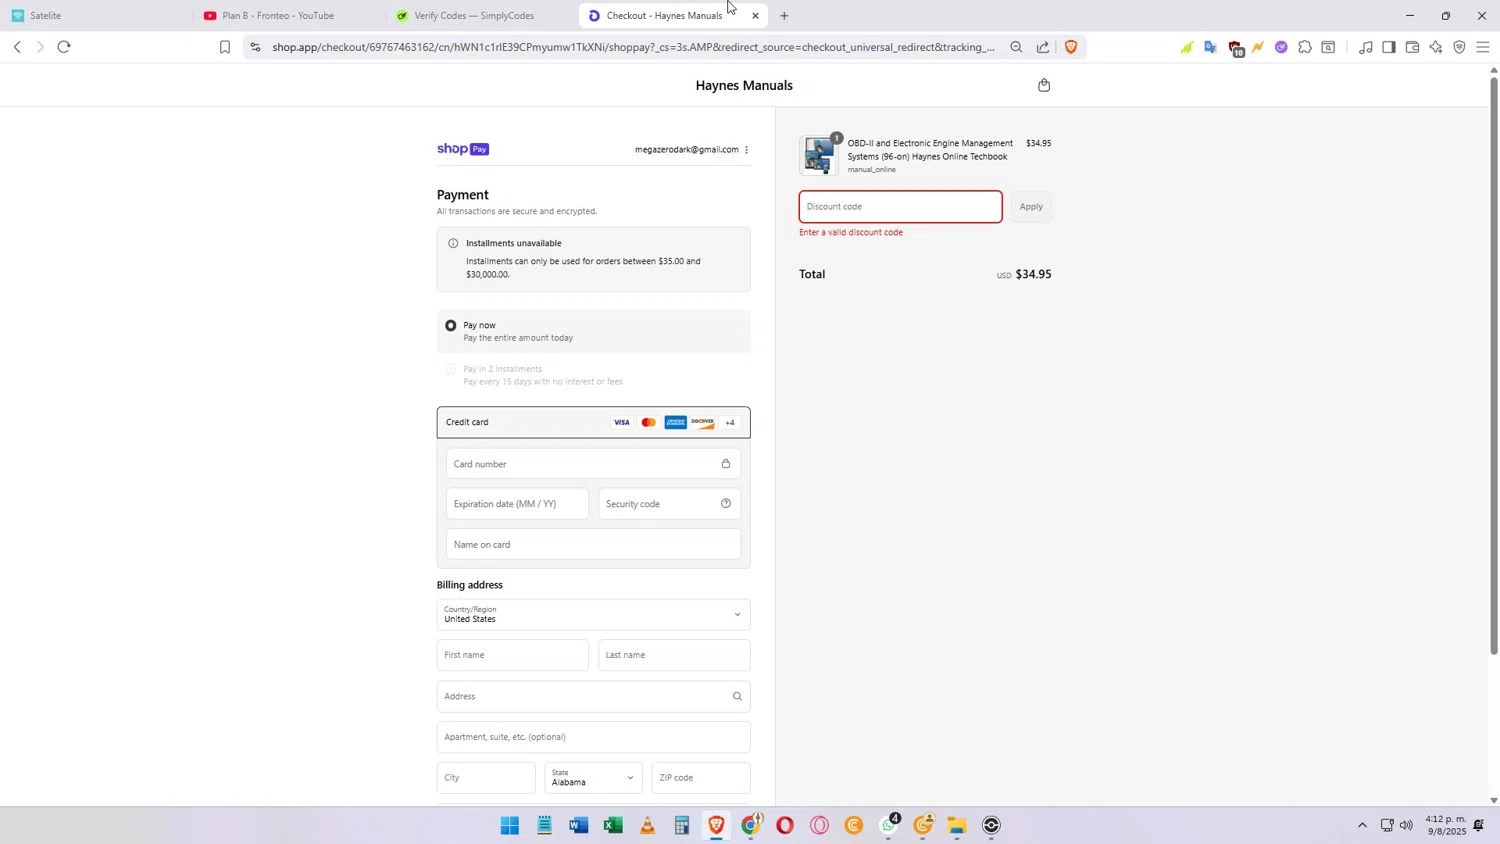The image size is (1500, 844).
Task: Open WhatsApp from the taskbar
Action: pyautogui.click(x=888, y=826)
